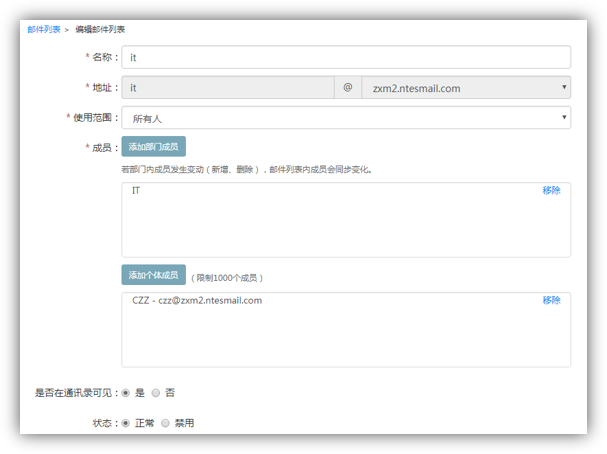Click the 邮件列表 breadcrumb link
The image size is (607, 454).
pos(43,30)
